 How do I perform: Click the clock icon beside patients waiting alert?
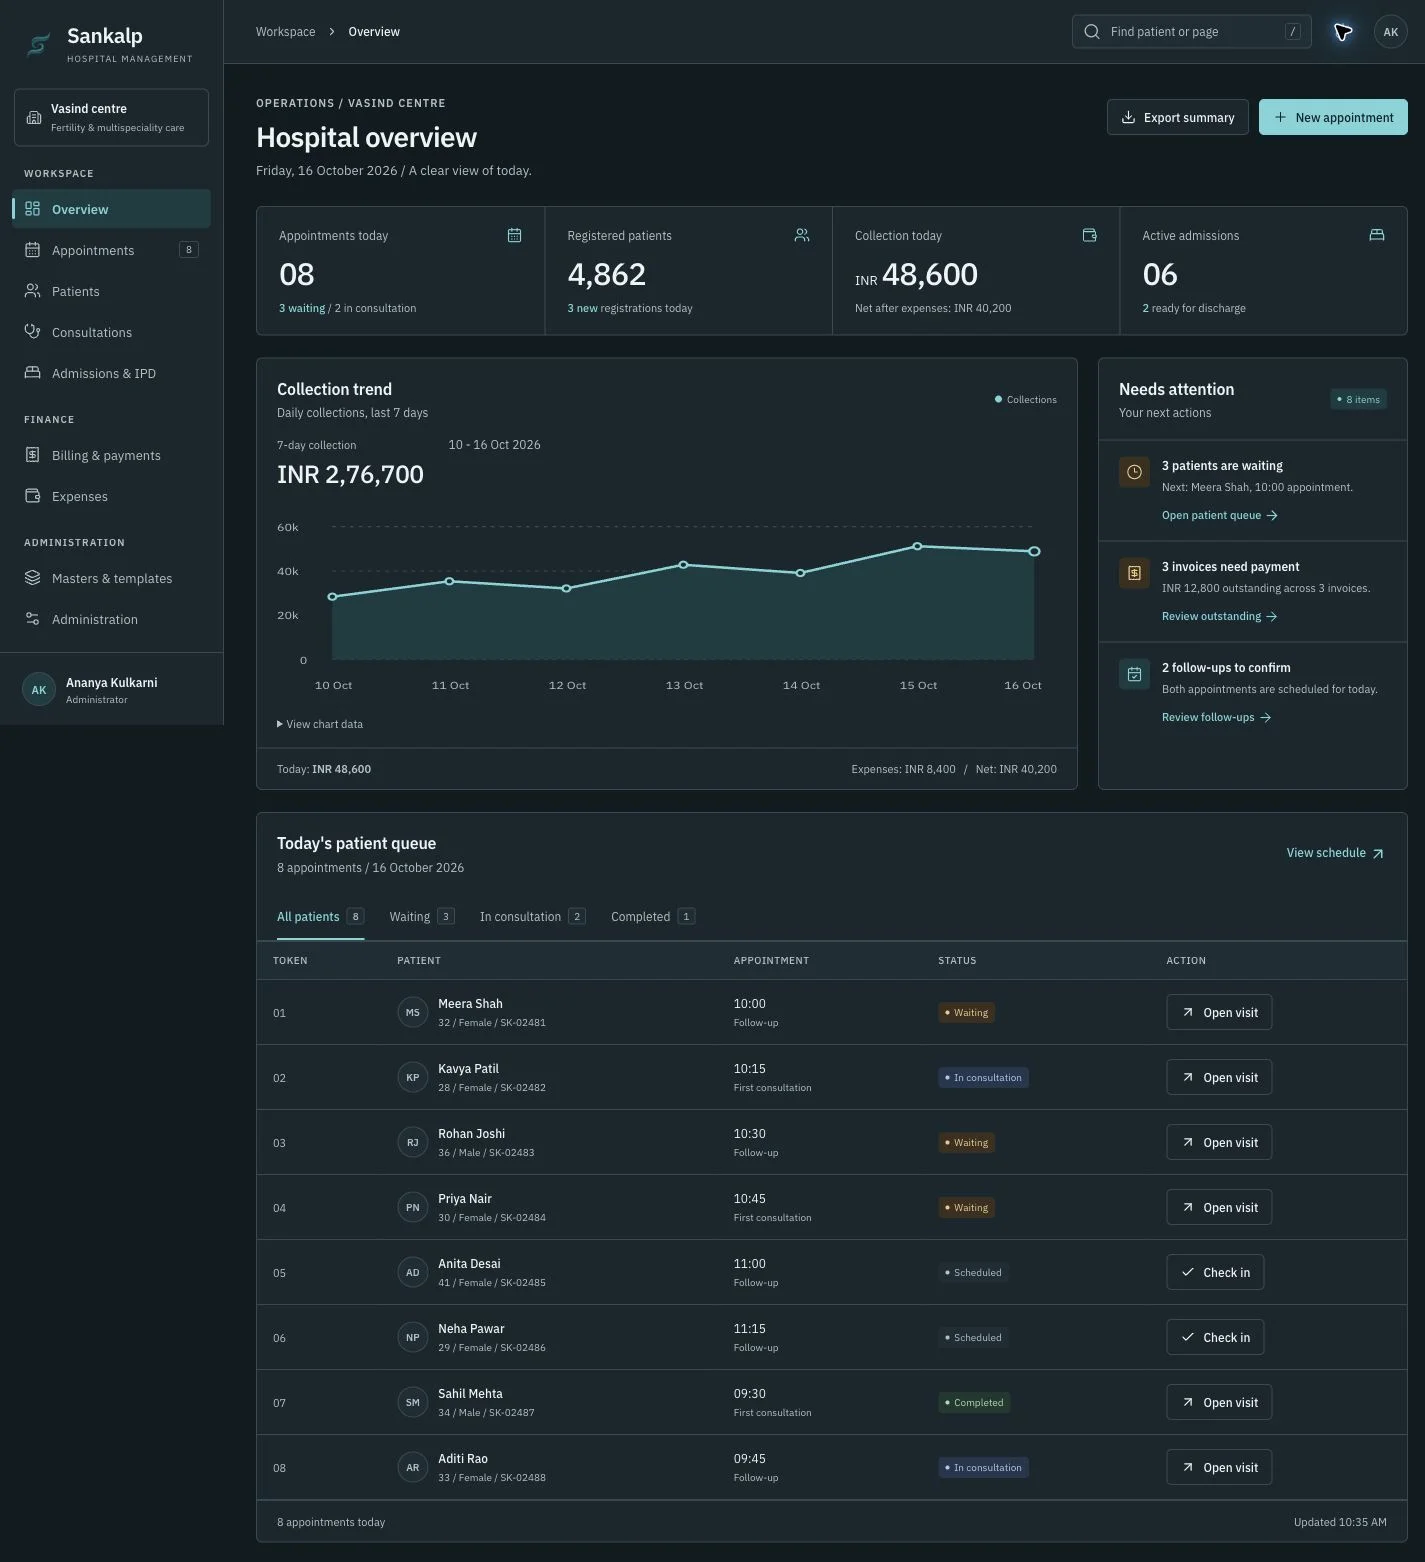point(1134,472)
